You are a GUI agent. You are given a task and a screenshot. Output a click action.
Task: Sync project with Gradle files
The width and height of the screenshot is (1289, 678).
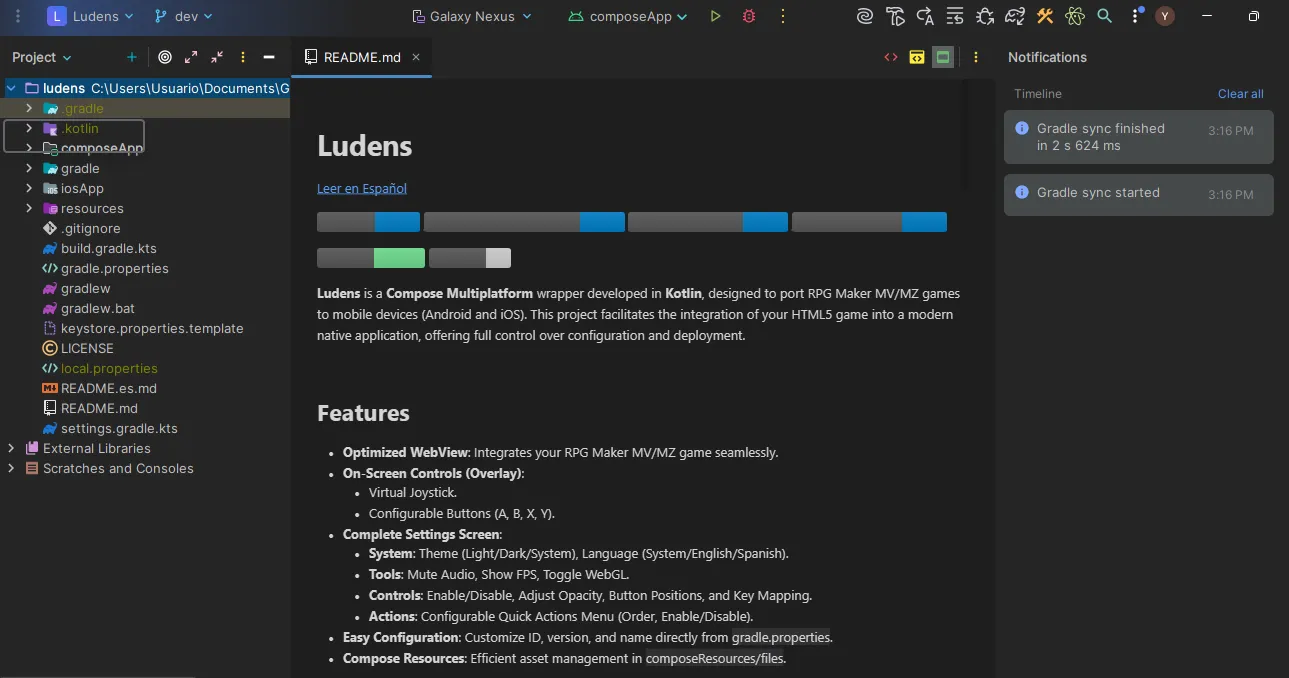[x=1015, y=16]
